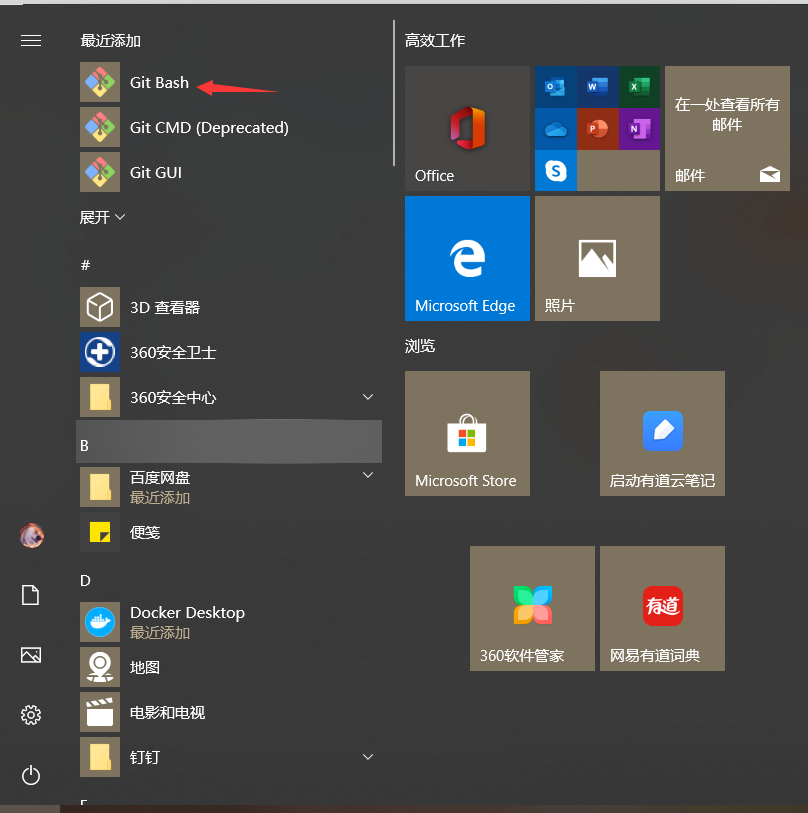Open 360软件管家 tile
Image resolution: width=808 pixels, height=813 pixels.
pos(533,608)
